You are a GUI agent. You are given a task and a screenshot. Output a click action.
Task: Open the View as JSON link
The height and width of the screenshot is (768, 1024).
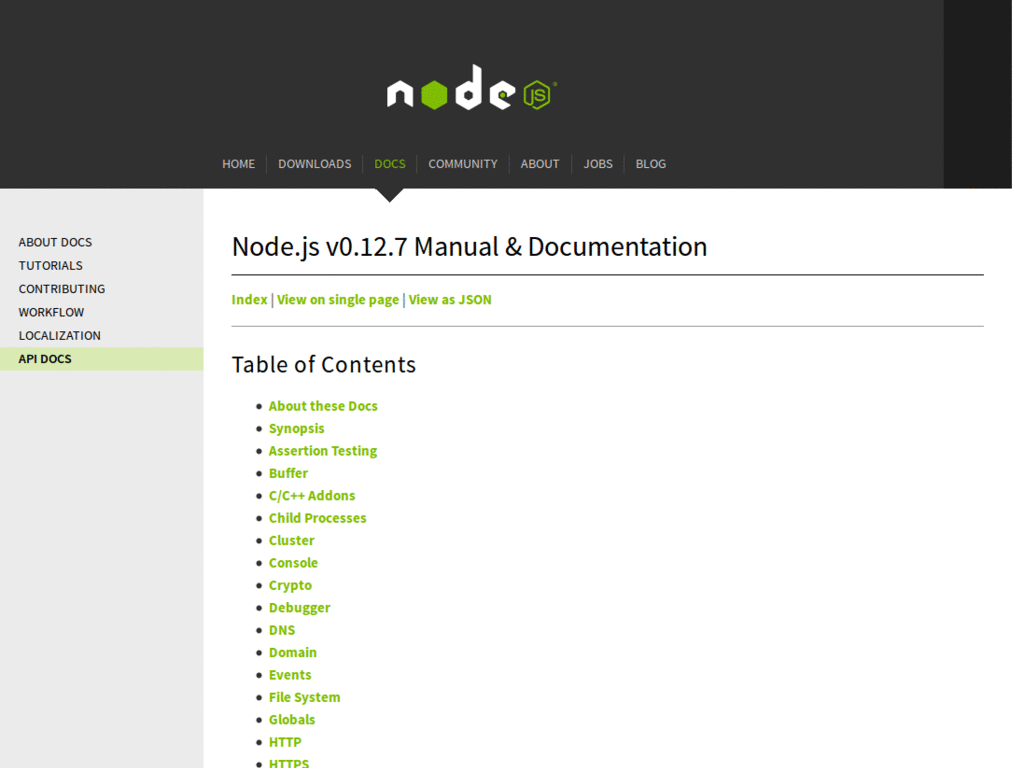click(450, 299)
